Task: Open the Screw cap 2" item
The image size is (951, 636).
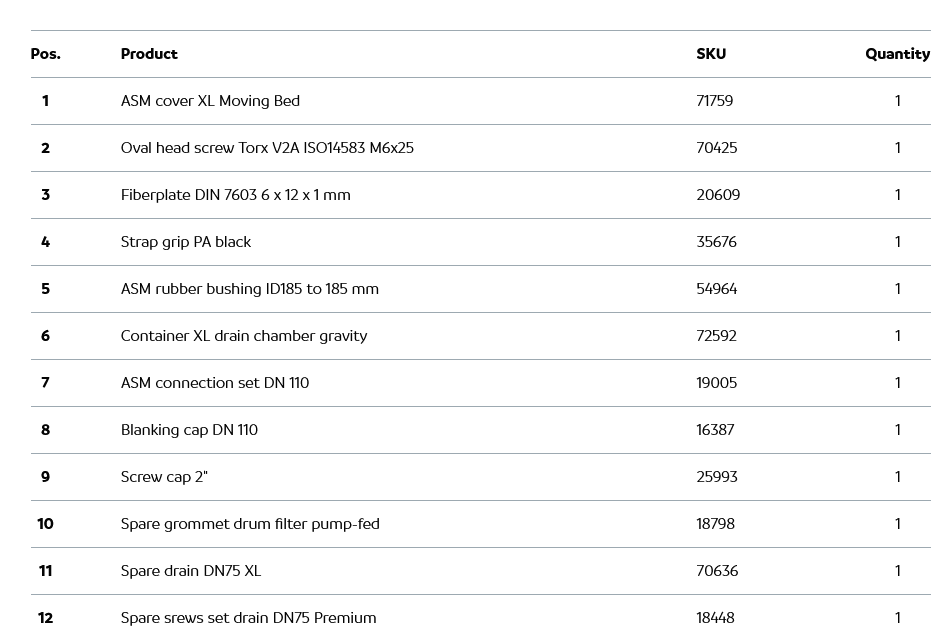Action: (x=164, y=477)
